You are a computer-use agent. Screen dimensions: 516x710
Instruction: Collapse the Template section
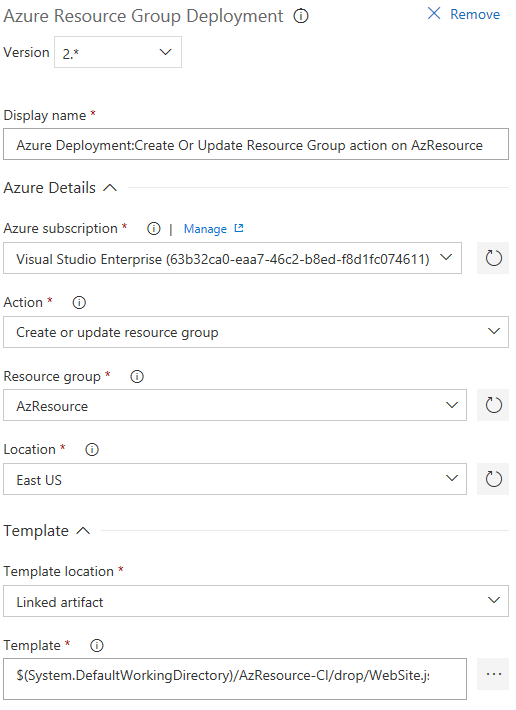point(83,531)
